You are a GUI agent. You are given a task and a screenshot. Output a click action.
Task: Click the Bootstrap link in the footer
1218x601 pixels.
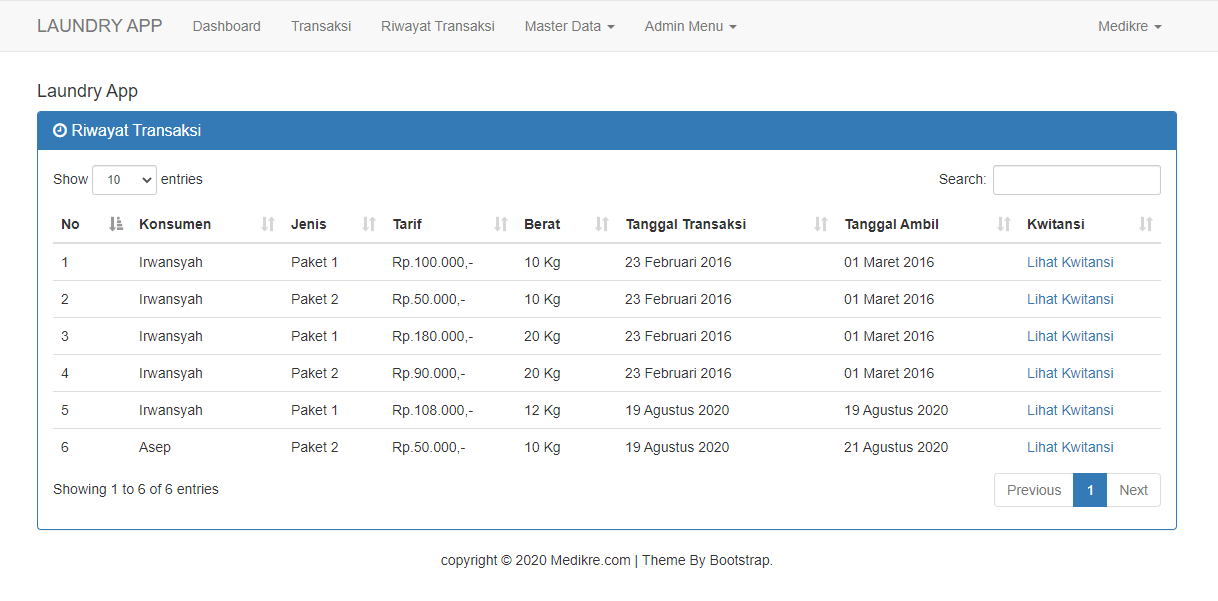coord(739,560)
